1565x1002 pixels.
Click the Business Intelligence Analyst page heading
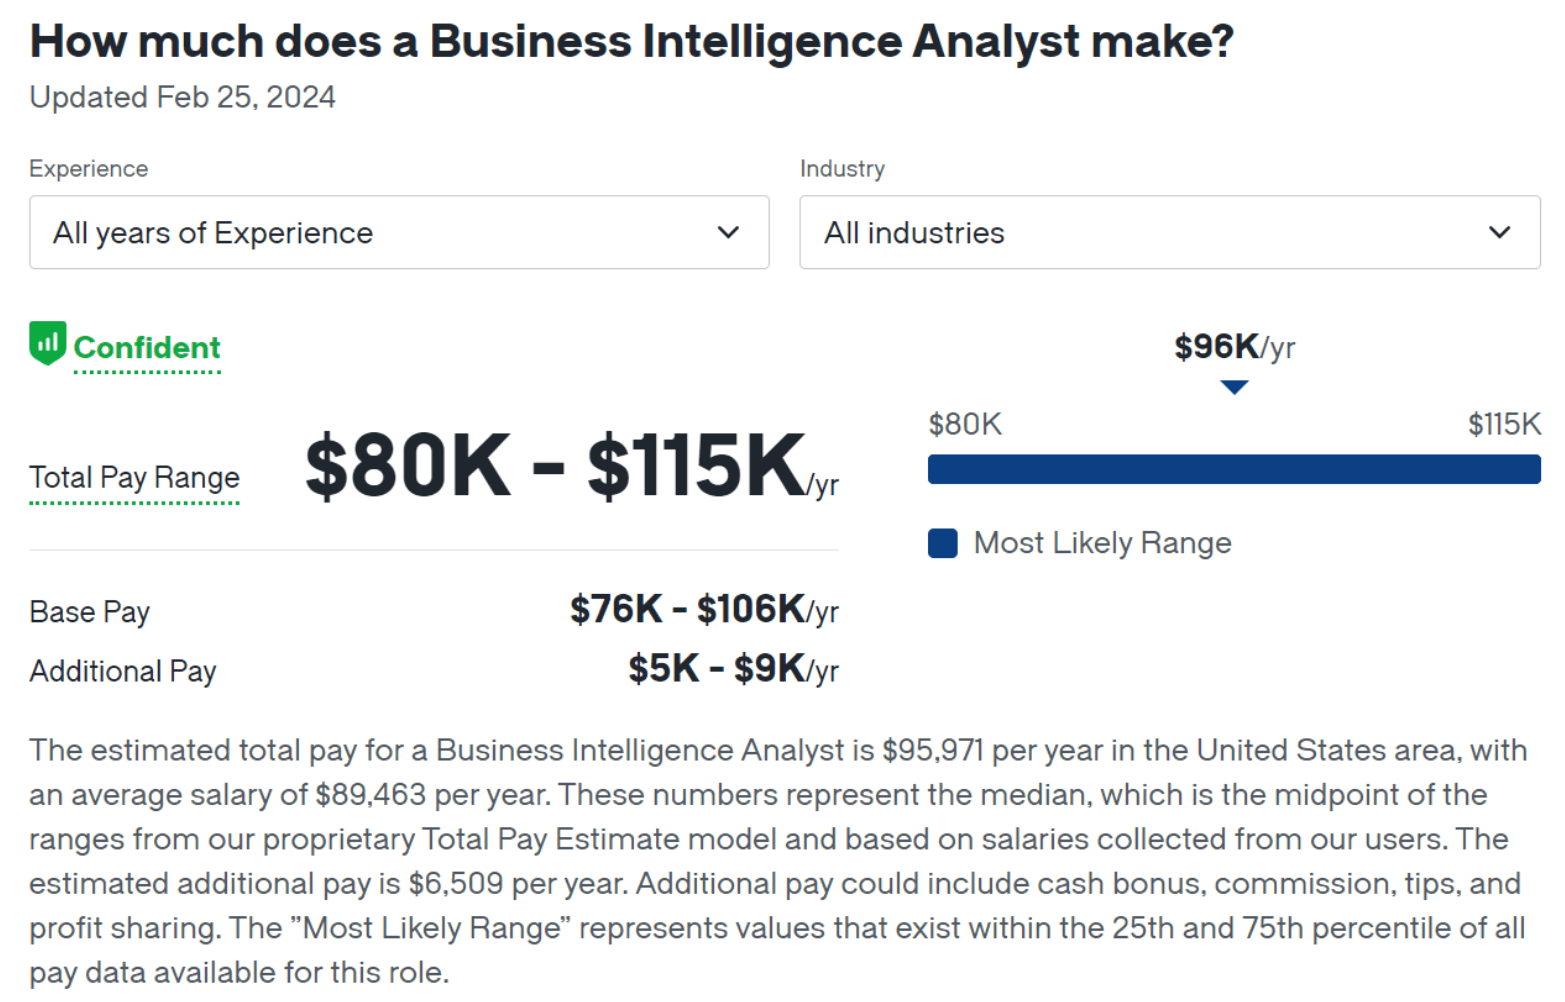(631, 41)
